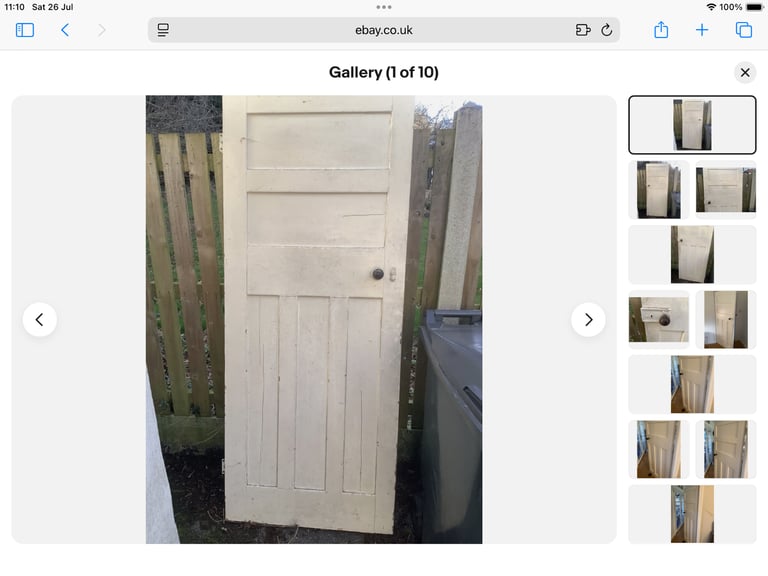Viewport: 768px width, 576px height.
Task: Select the first selected door thumbnail
Action: tap(692, 125)
